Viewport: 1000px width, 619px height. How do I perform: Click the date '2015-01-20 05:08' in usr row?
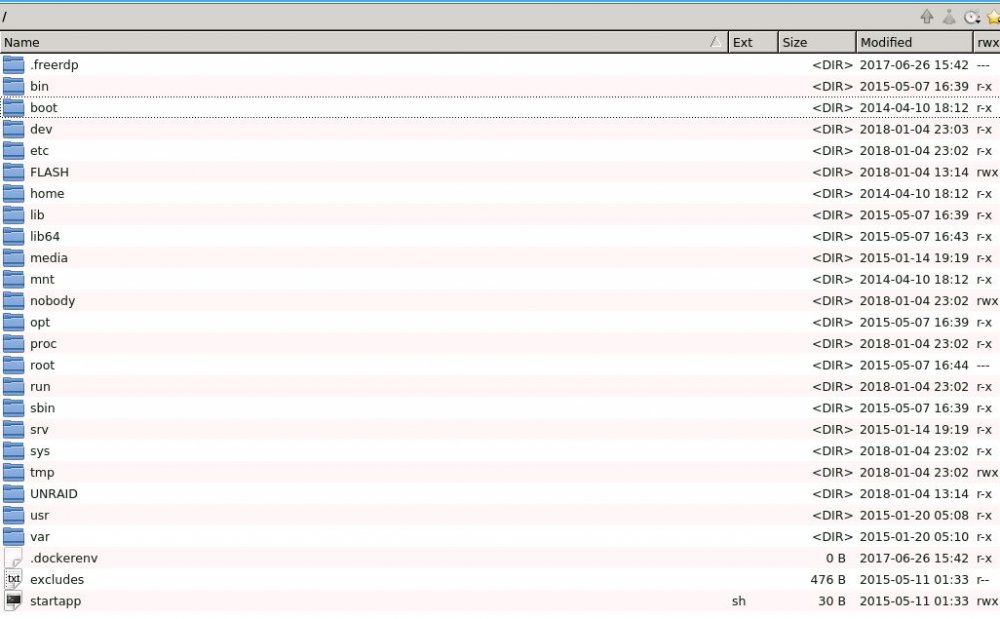(x=914, y=515)
